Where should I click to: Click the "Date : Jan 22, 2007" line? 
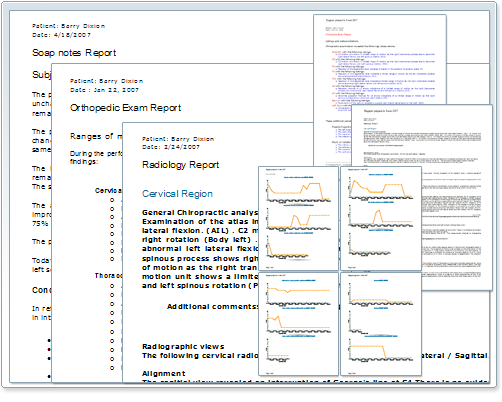click(x=104, y=90)
